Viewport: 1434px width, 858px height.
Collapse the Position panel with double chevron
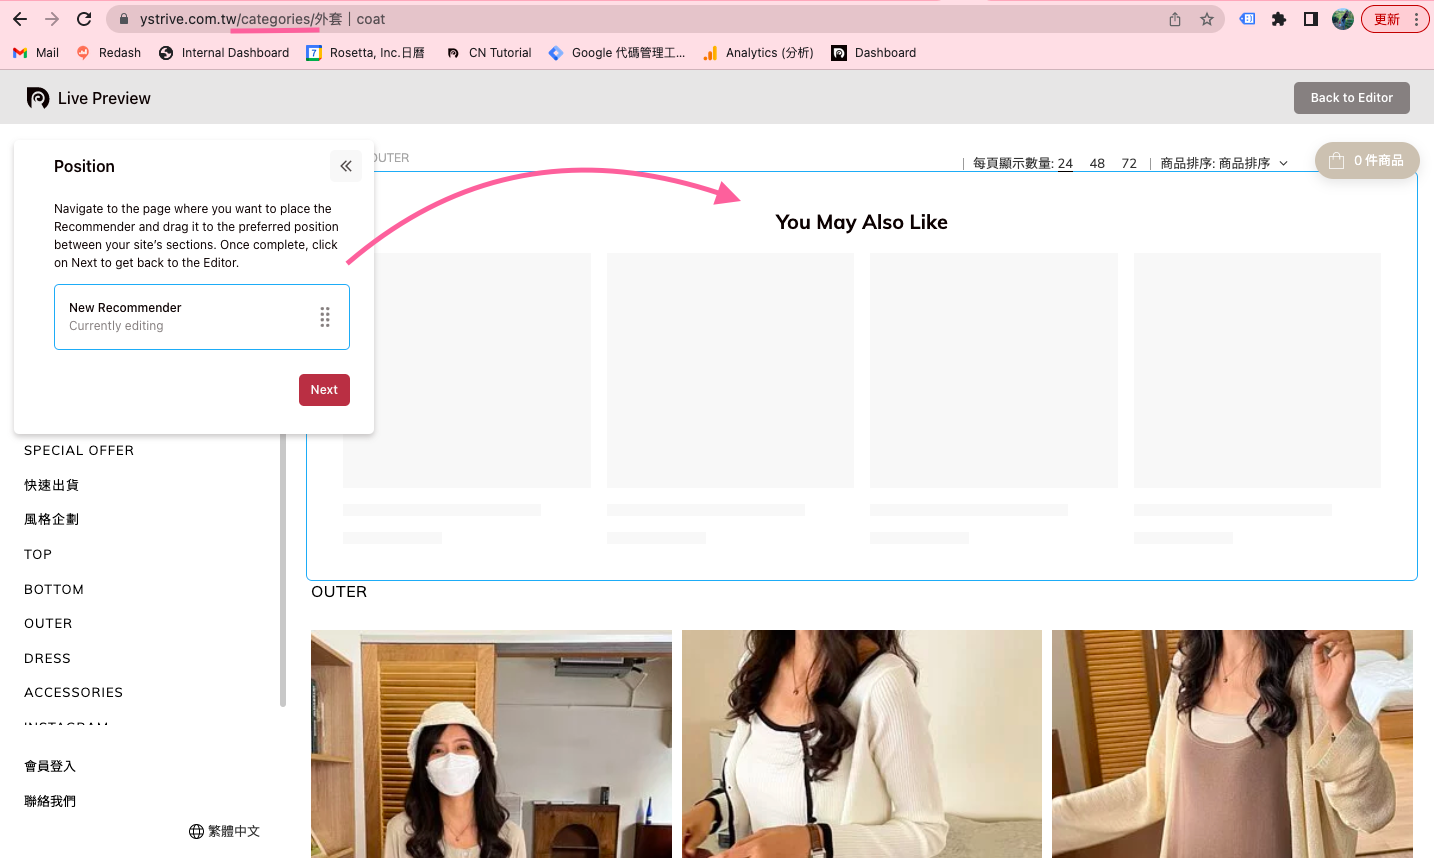click(x=346, y=166)
